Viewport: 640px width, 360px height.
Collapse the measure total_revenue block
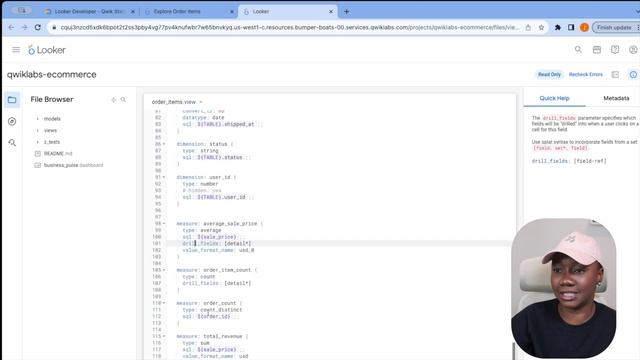pyautogui.click(x=164, y=336)
